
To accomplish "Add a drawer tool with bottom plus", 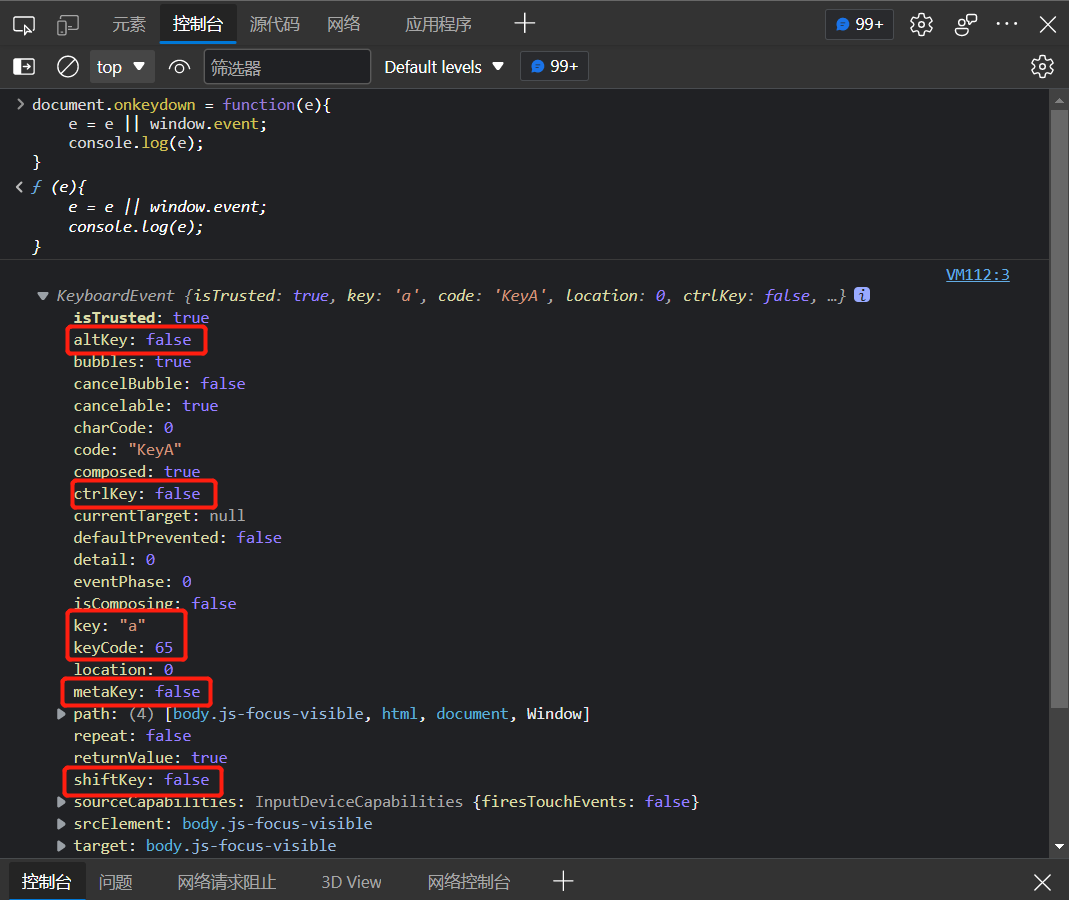I will point(563,881).
